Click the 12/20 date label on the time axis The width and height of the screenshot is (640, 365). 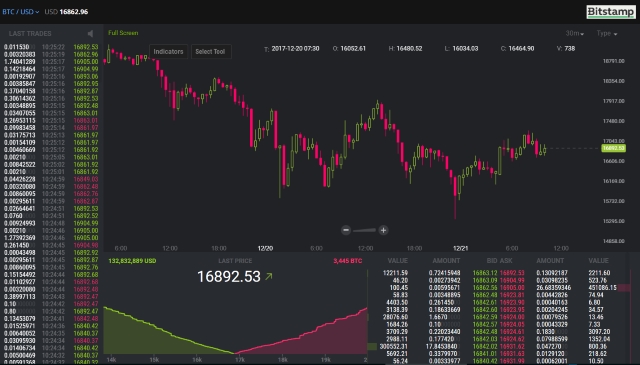pos(265,248)
